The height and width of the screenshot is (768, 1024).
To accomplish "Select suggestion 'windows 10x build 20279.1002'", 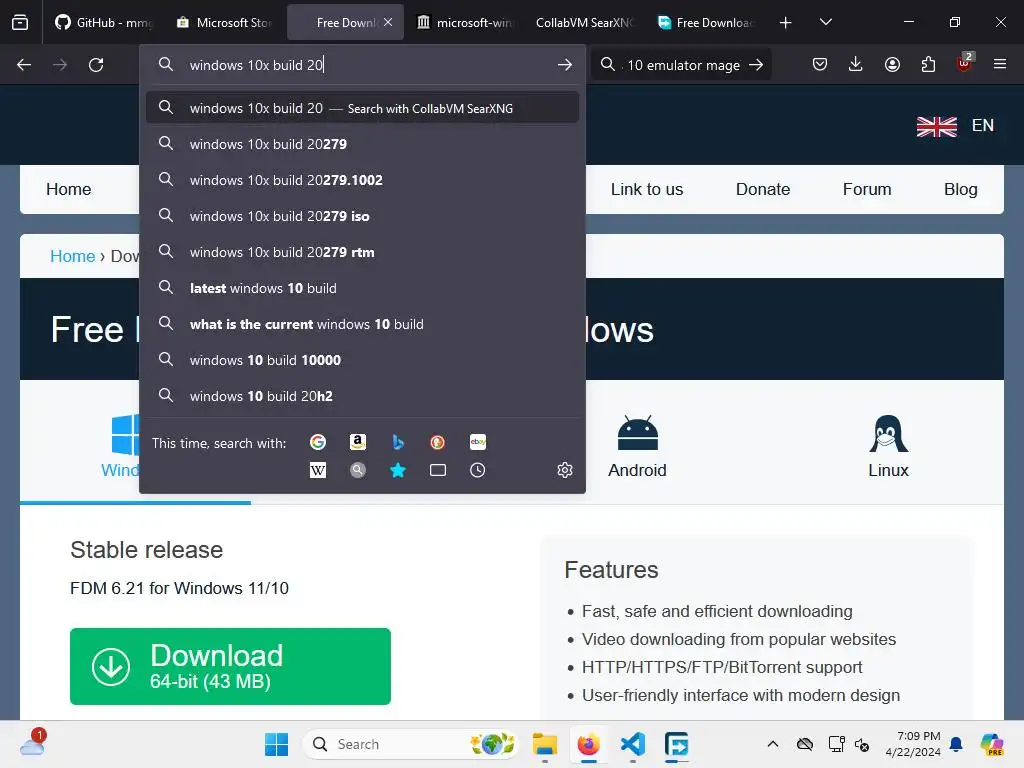I will tap(362, 180).
